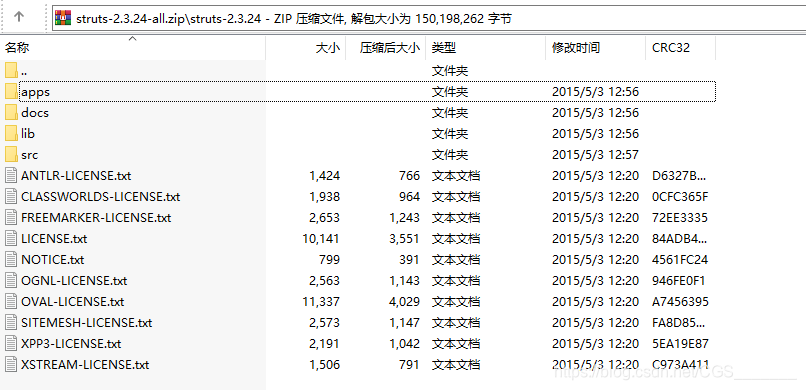
Task: Click the XPP3-LICENSE.txt file icon
Action: tap(11, 344)
